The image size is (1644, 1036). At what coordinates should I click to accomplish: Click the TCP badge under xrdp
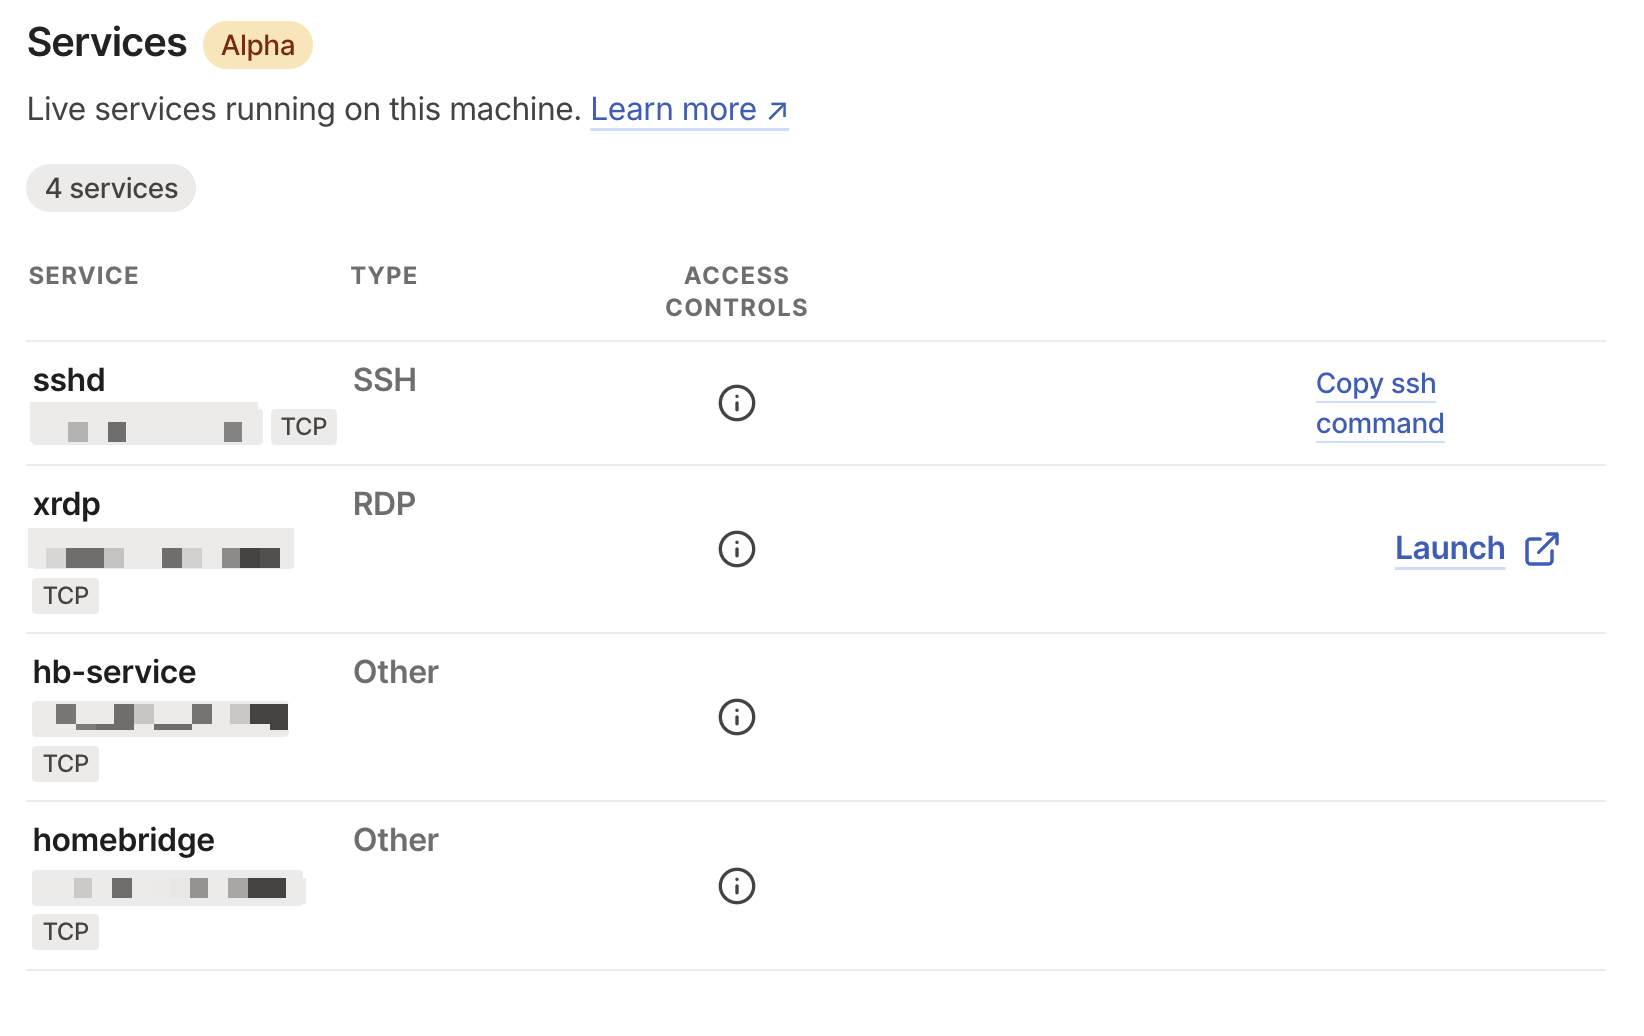66,596
